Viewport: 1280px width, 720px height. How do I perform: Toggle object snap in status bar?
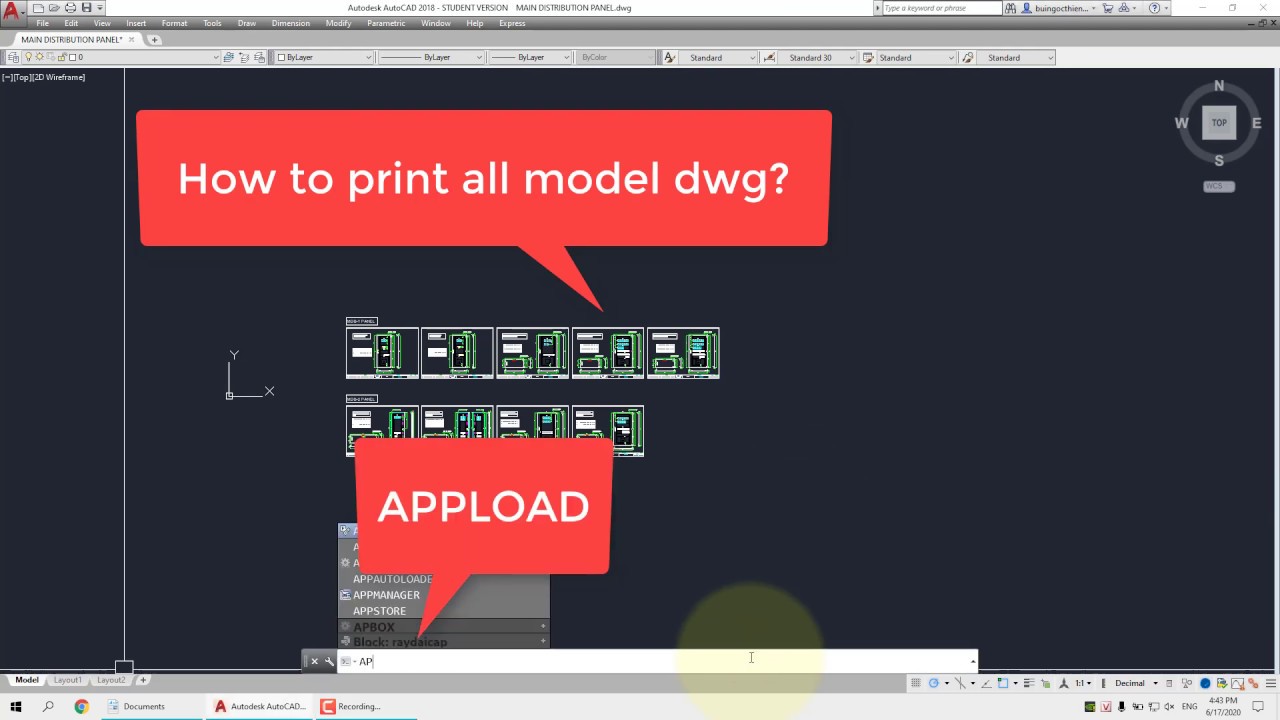1003,683
